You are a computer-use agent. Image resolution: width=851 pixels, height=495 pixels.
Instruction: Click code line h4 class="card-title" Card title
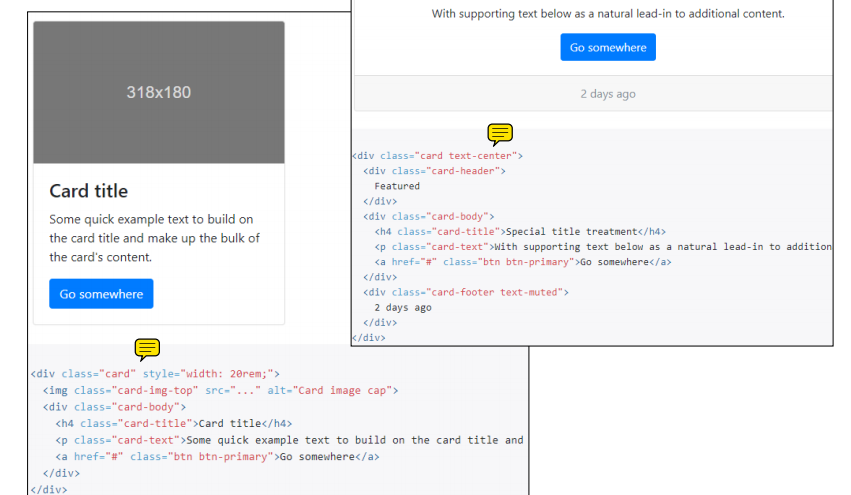coord(174,423)
